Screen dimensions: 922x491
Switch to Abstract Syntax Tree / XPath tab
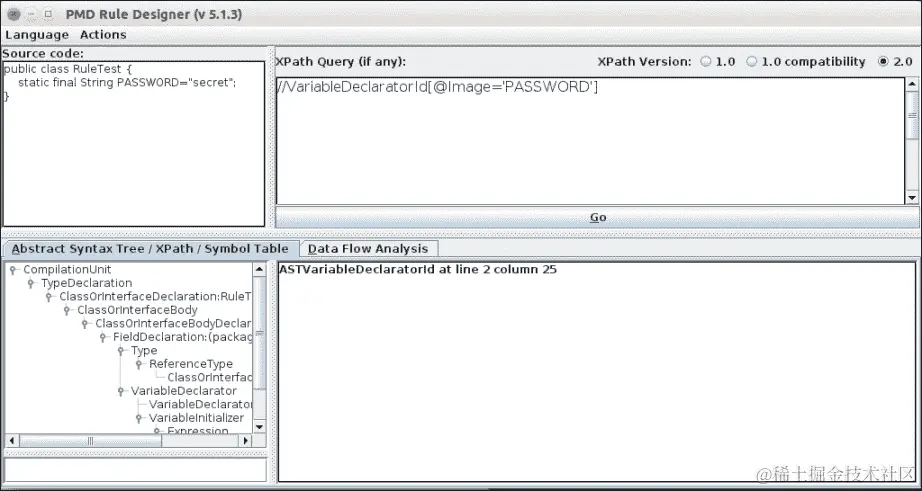(151, 249)
